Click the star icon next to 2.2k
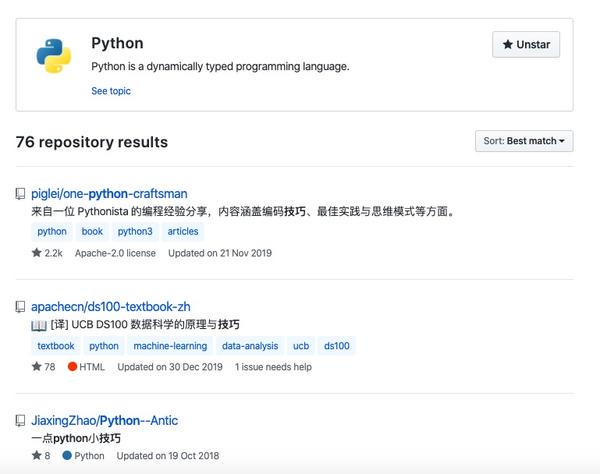Image resolution: width=600 pixels, height=474 pixels. 37,252
